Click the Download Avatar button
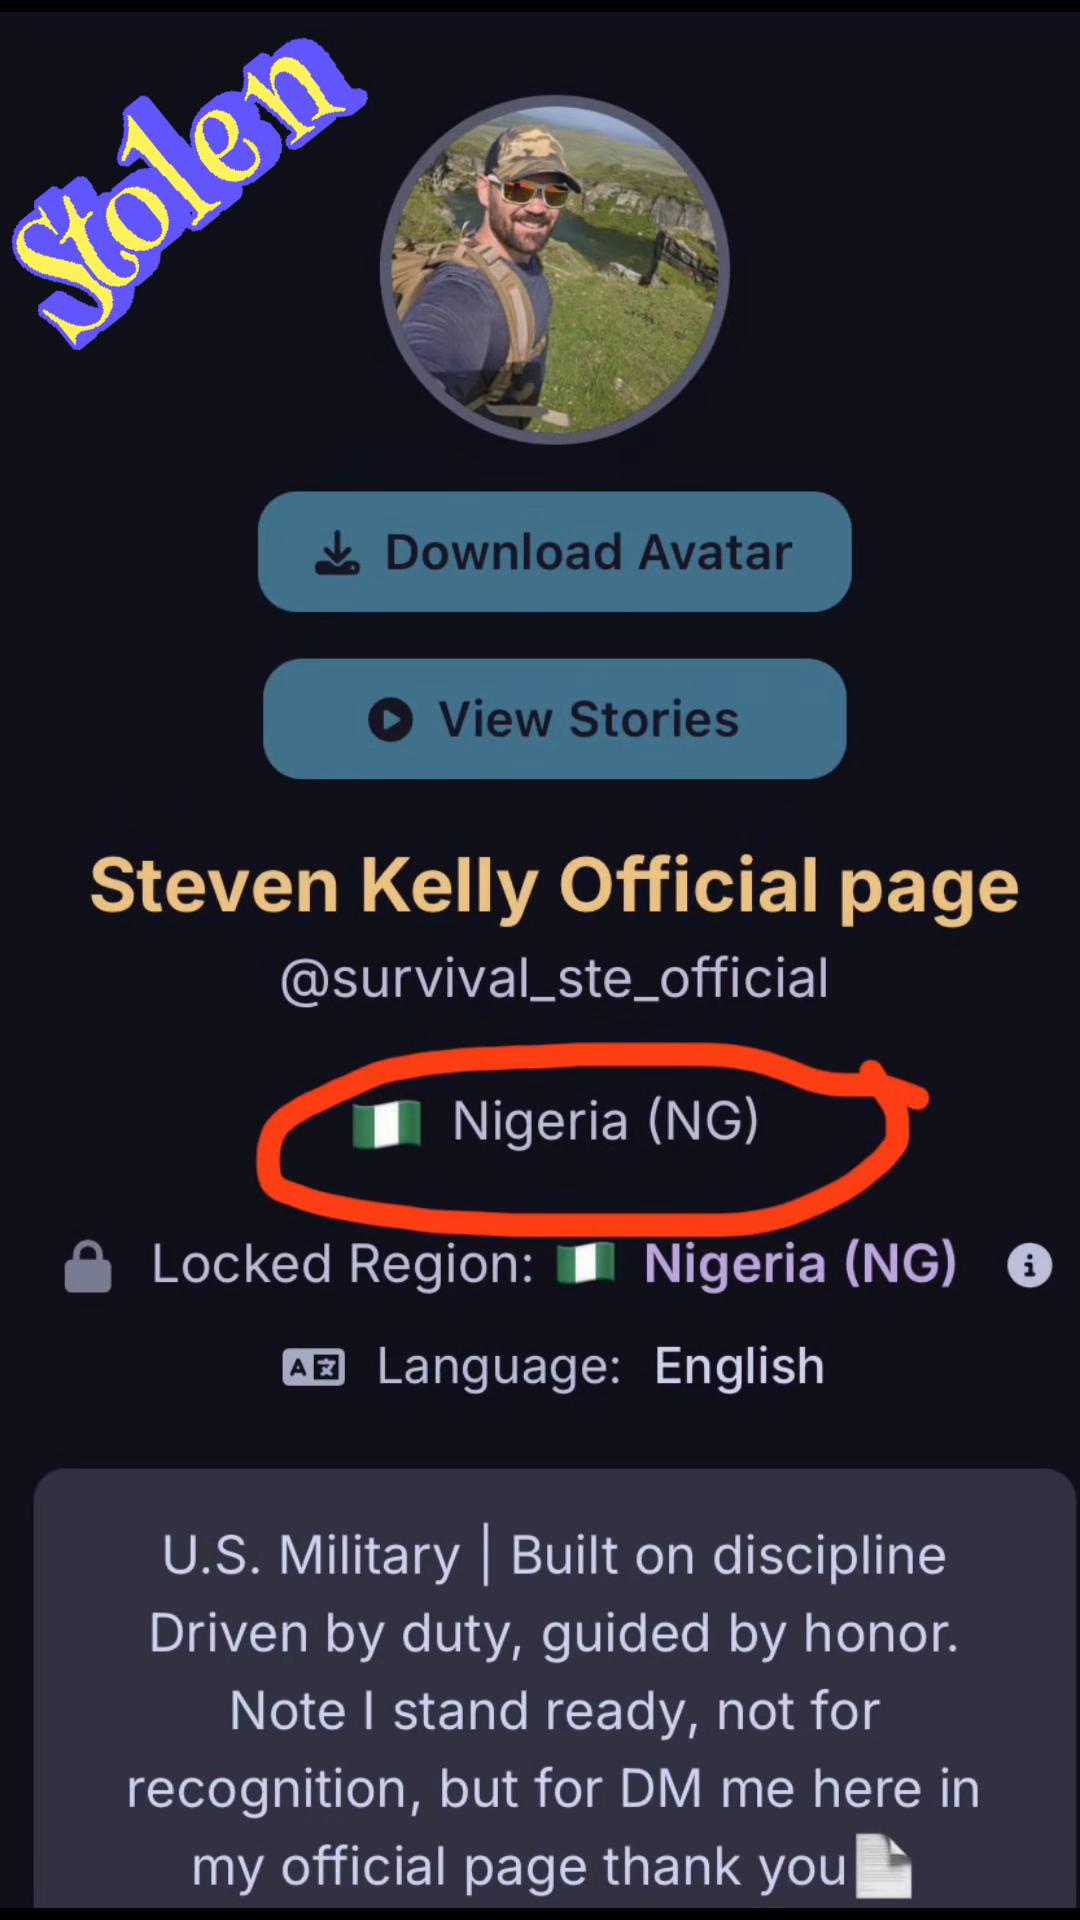Screen dimensions: 1080x1920 point(555,552)
